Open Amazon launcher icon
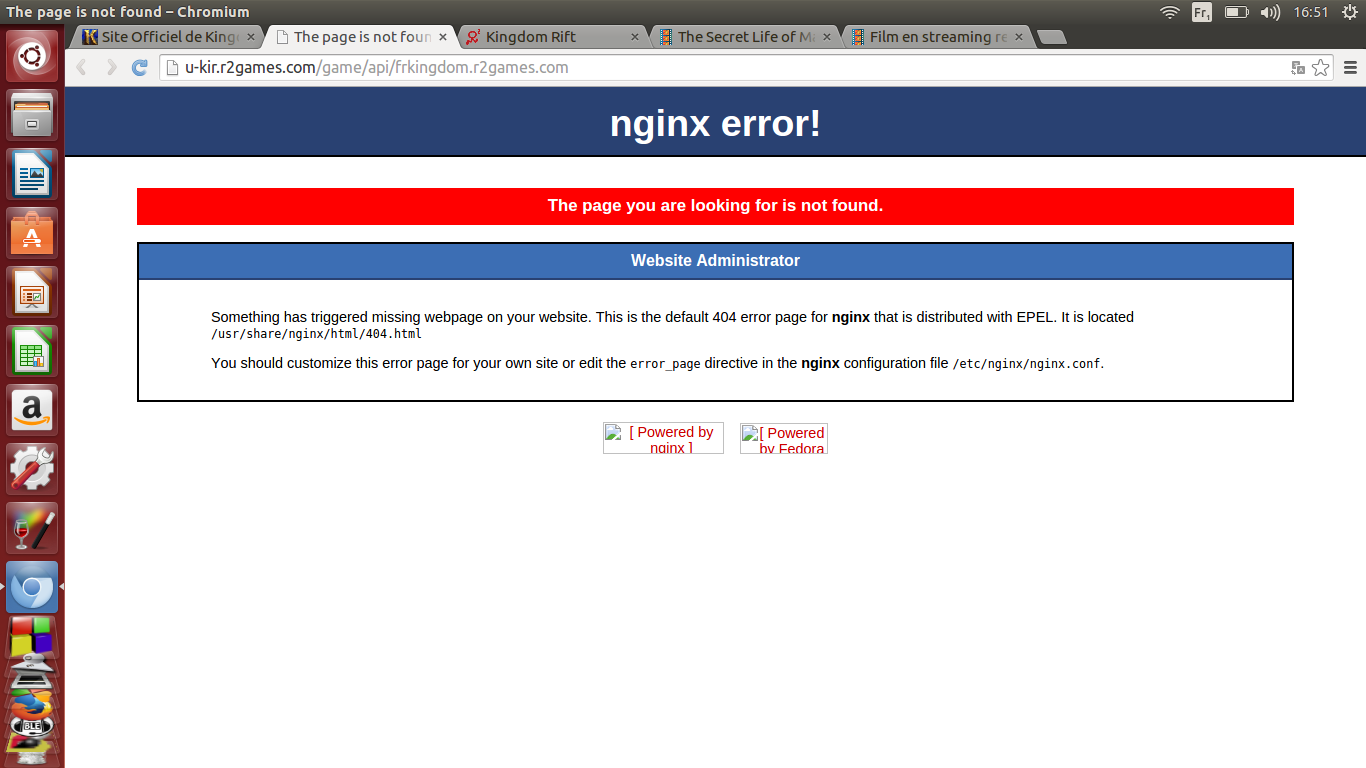 pyautogui.click(x=33, y=410)
